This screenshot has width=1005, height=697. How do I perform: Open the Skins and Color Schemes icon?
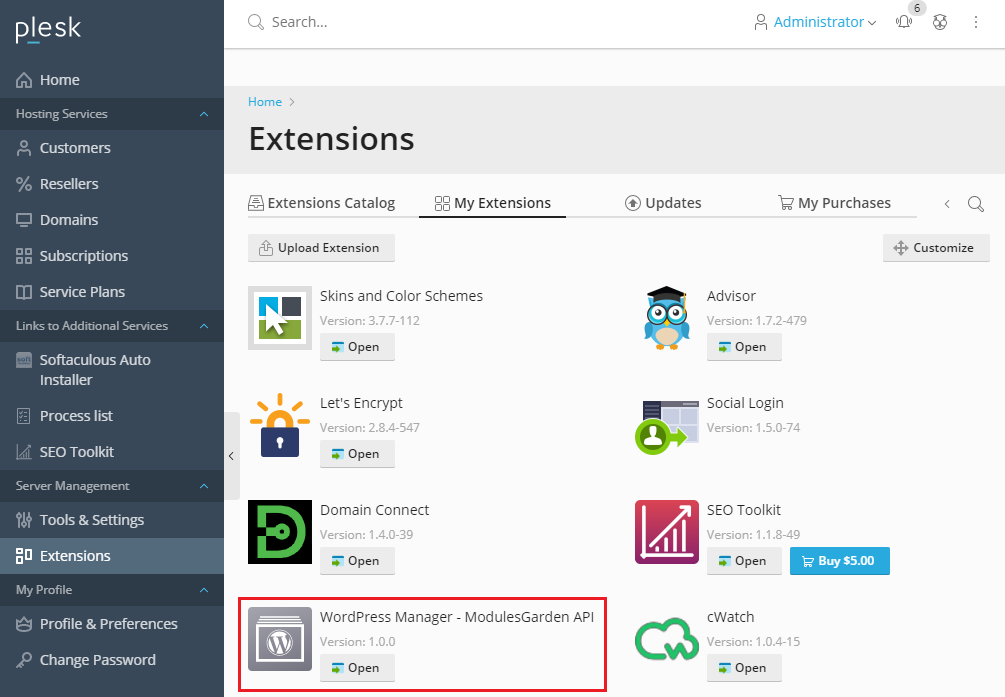point(280,318)
